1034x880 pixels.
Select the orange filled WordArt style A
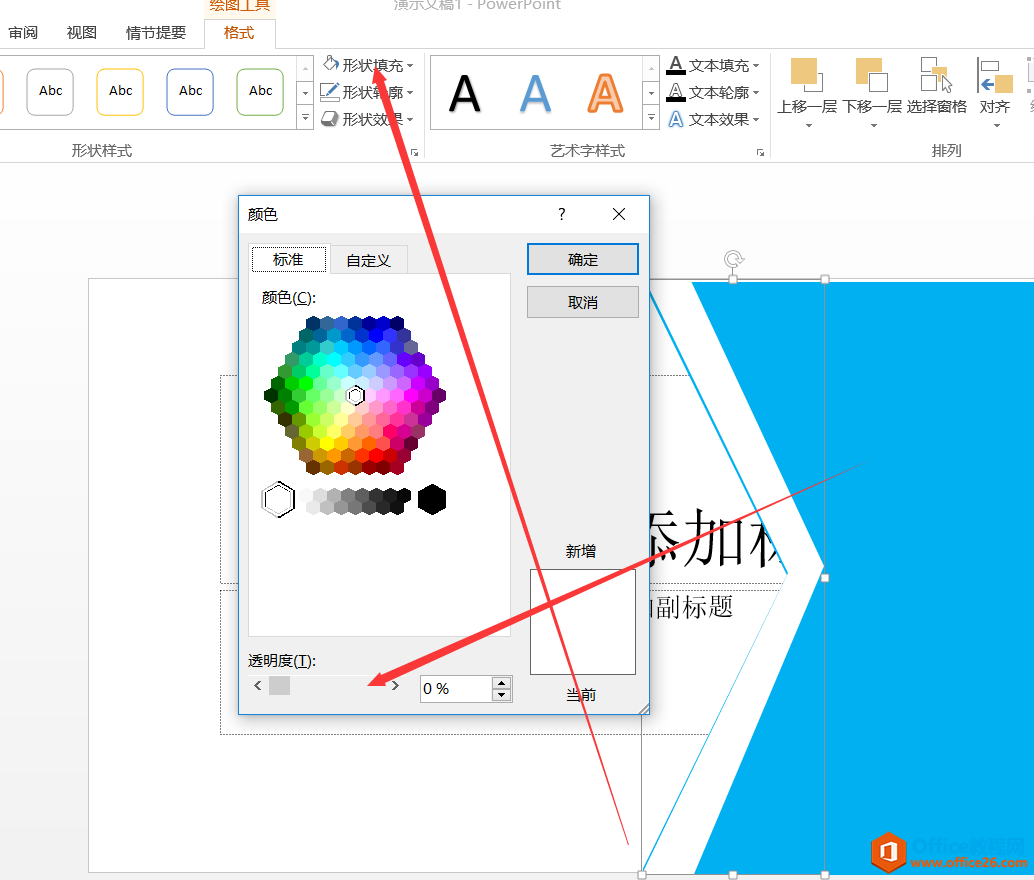pyautogui.click(x=604, y=92)
